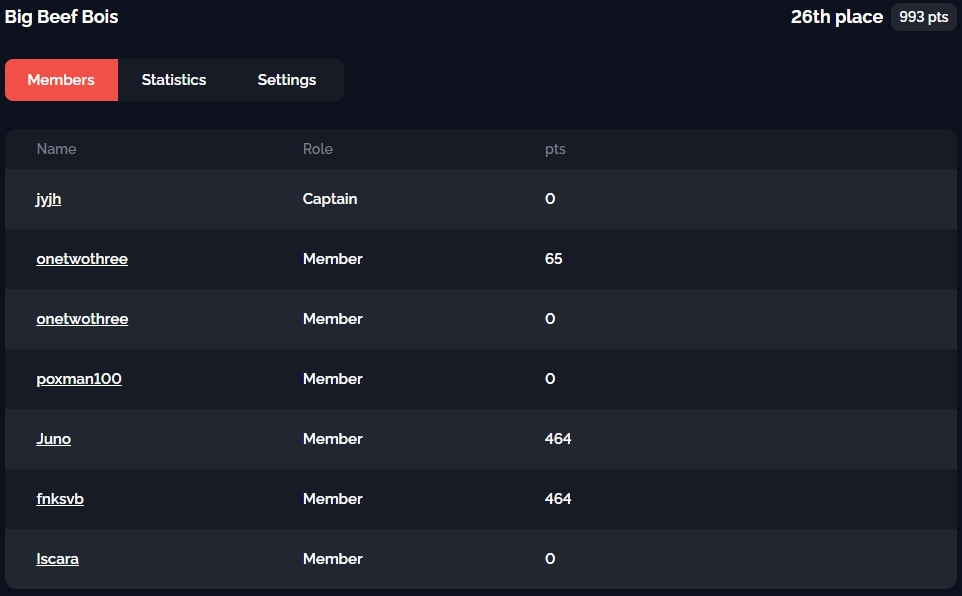
Task: Open captain jyjh's profile link
Action: (49, 199)
